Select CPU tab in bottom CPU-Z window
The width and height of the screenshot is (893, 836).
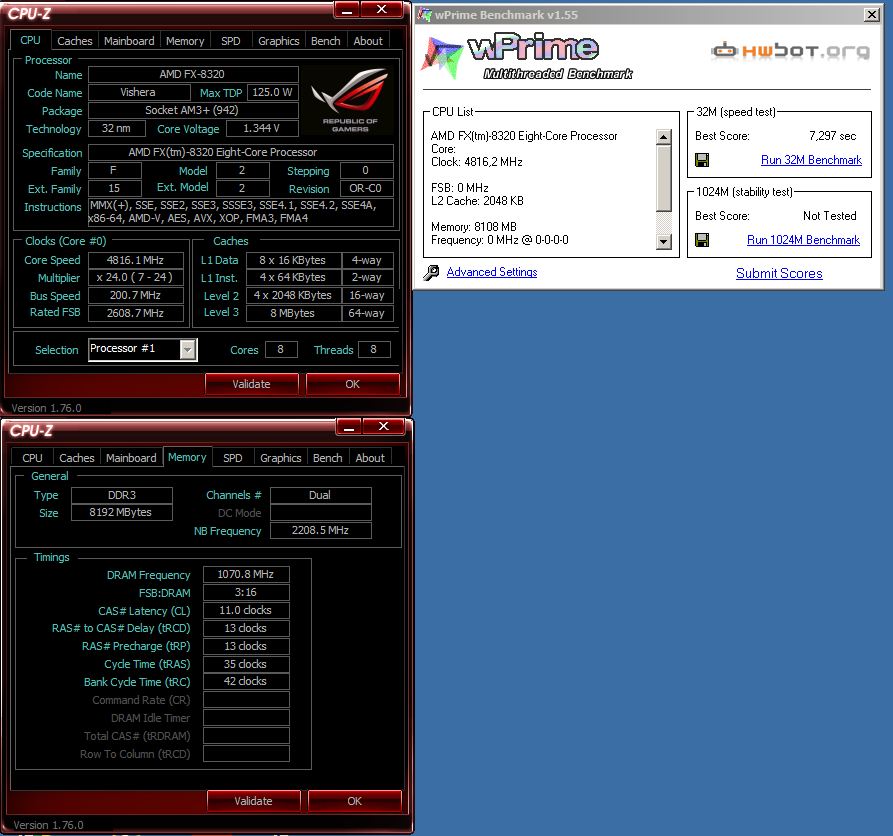(x=32, y=458)
